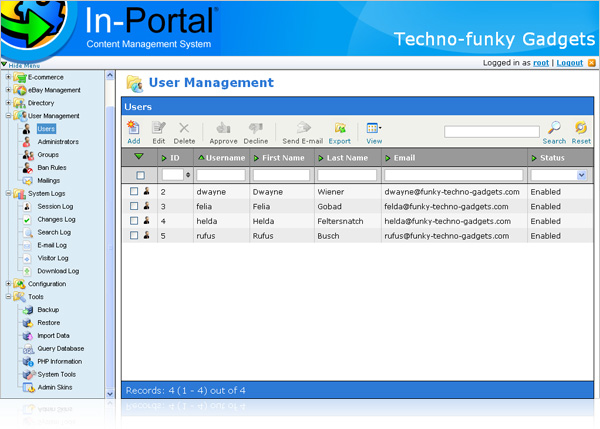Open Query Database under Tools

[60, 349]
